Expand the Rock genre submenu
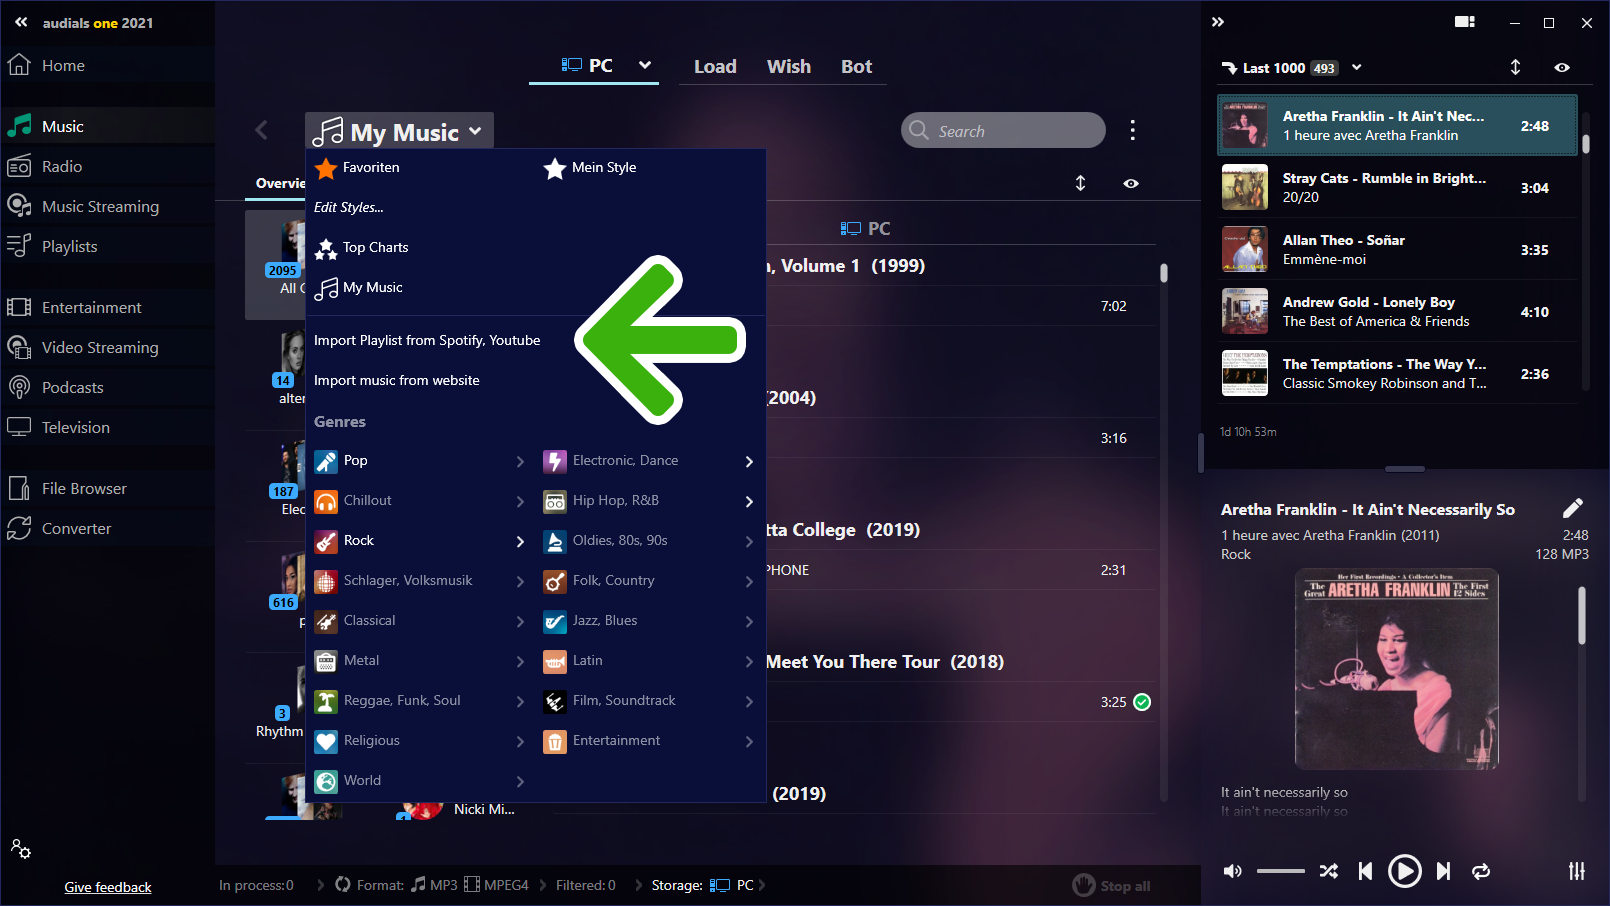The image size is (1610, 906). click(520, 541)
